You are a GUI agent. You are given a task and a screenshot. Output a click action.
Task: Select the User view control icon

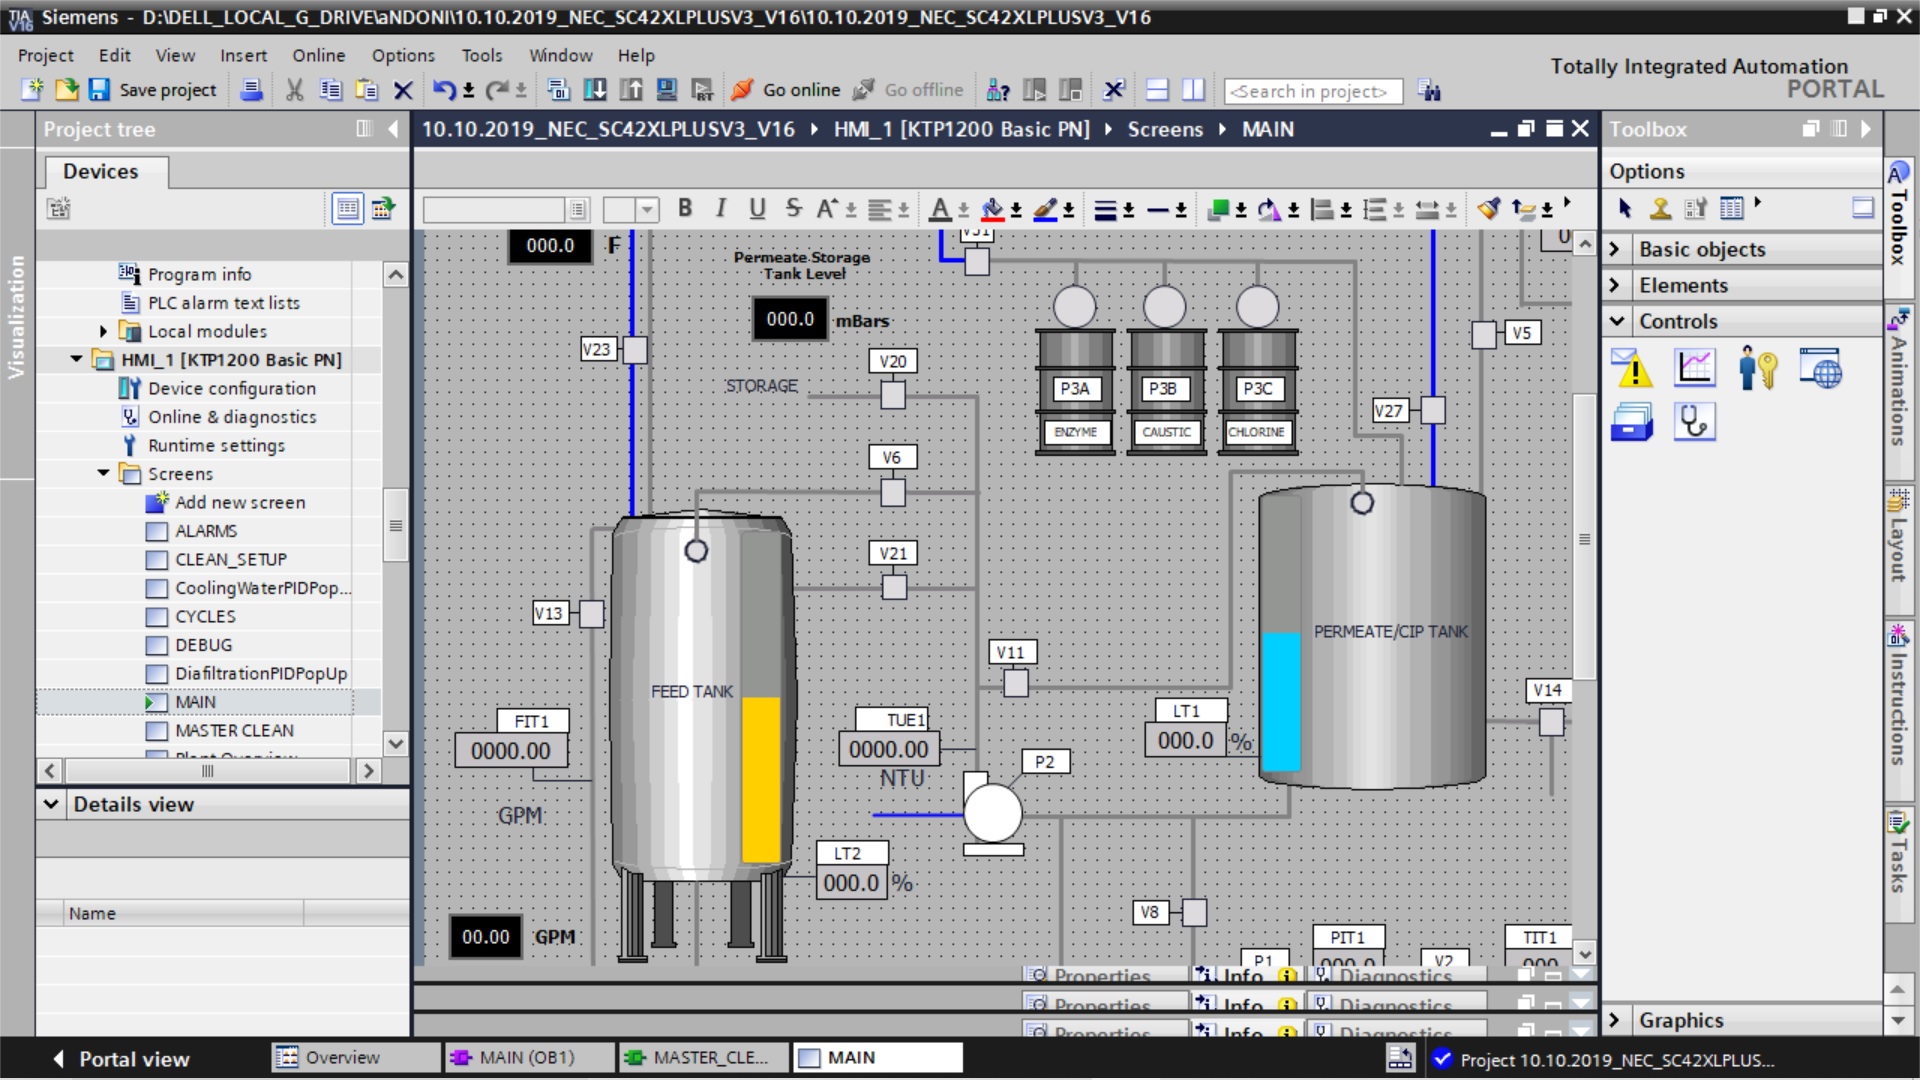1757,368
